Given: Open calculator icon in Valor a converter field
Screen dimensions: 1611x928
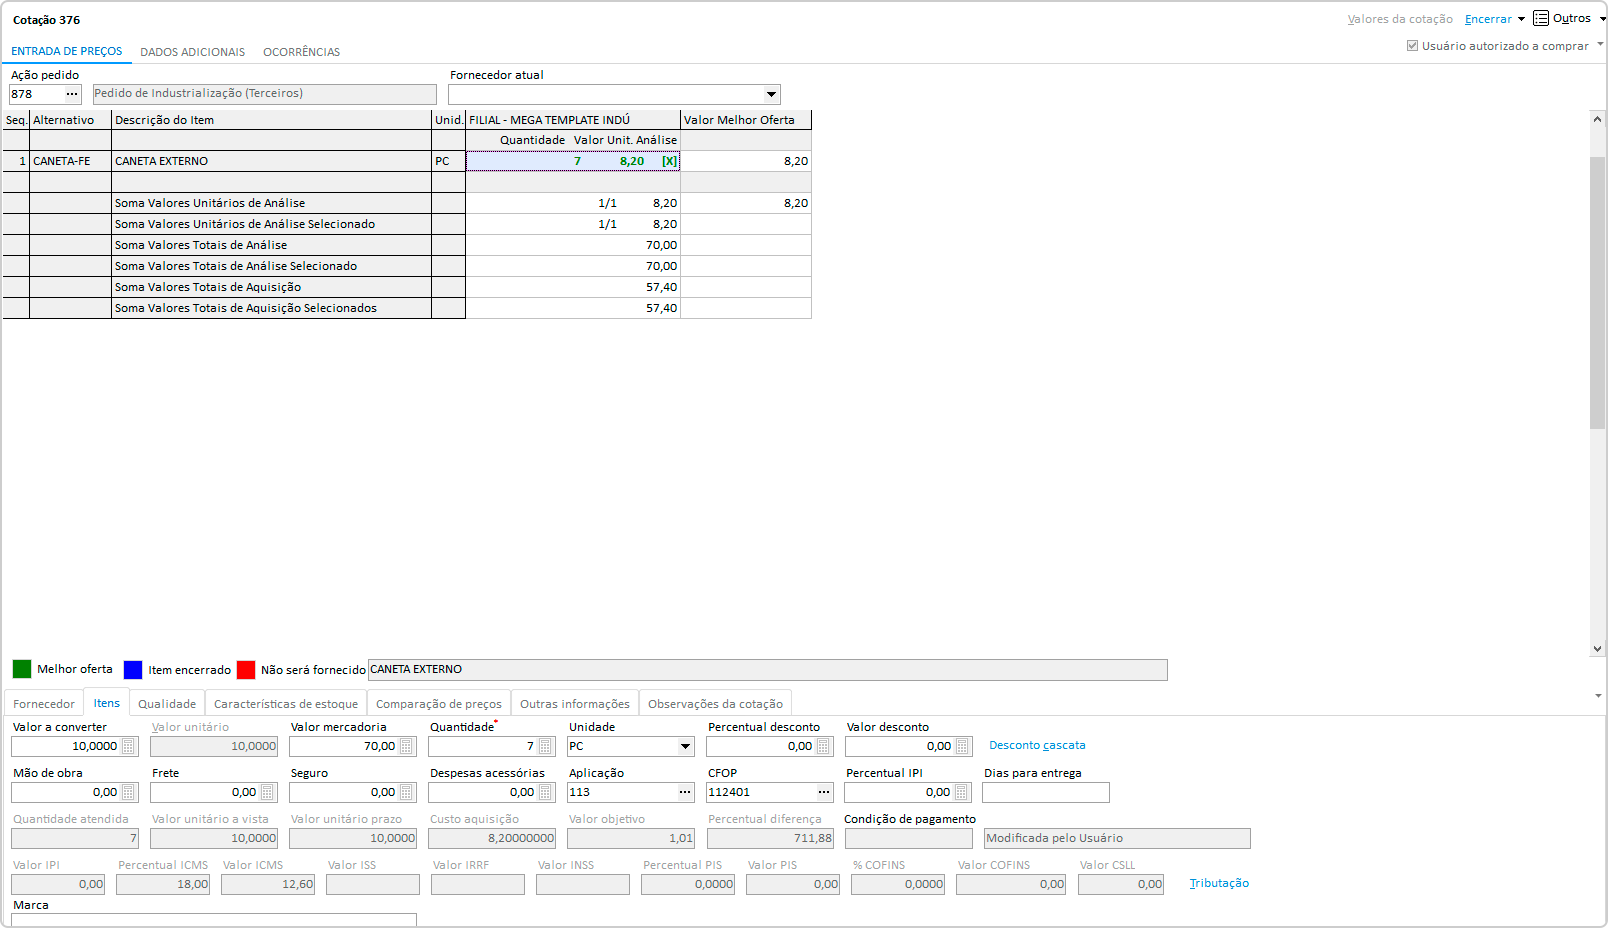Looking at the screenshot, I should (x=128, y=747).
